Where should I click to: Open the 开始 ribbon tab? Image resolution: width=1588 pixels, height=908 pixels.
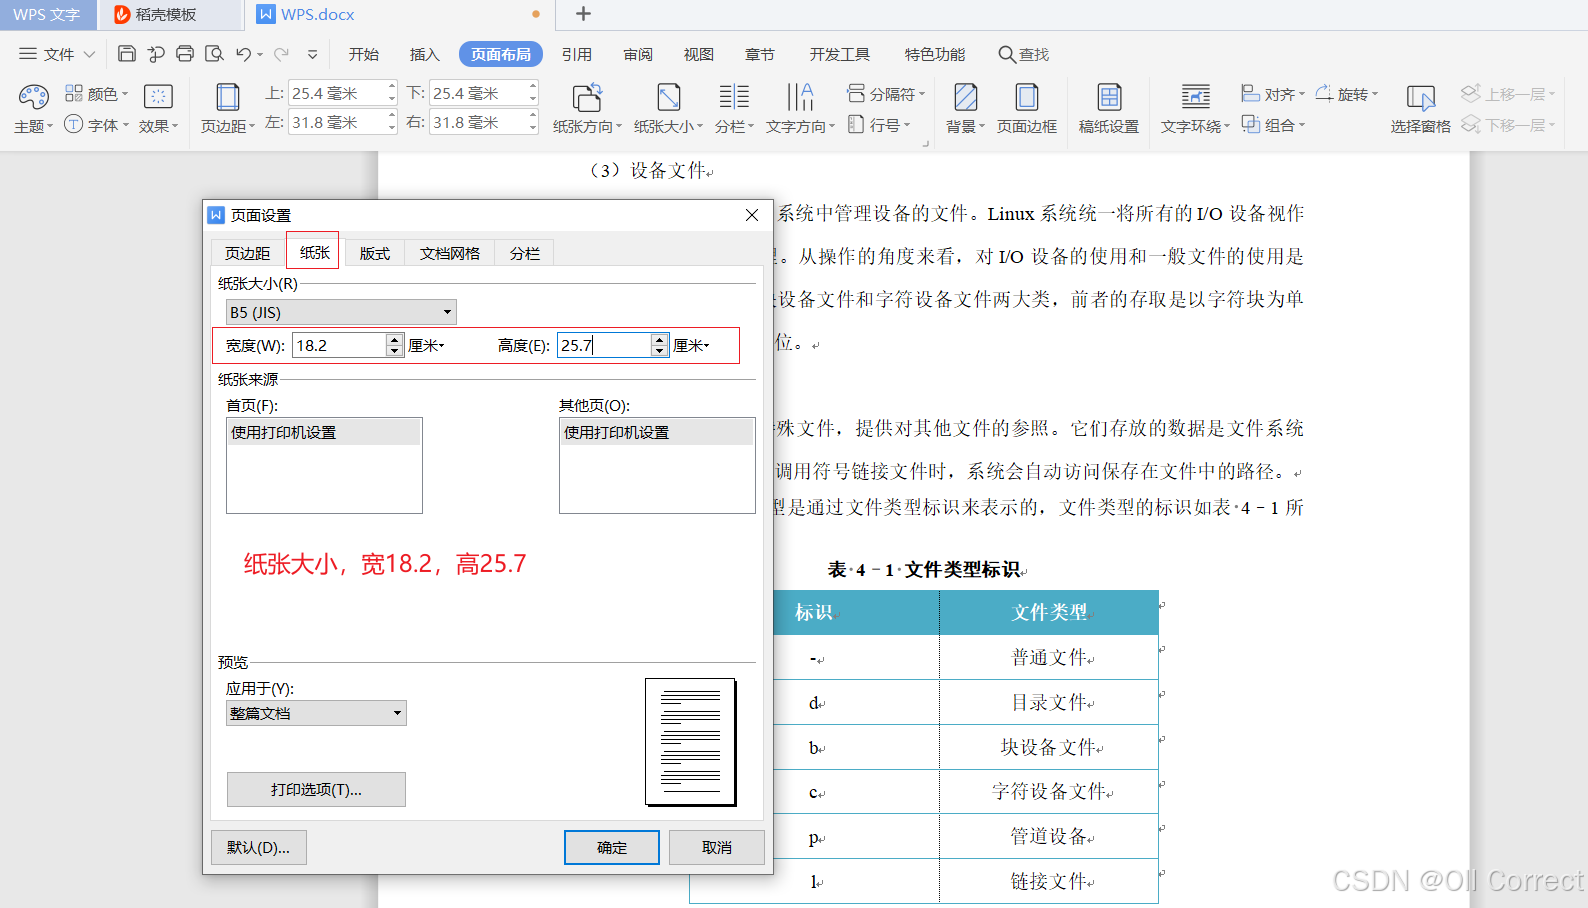click(364, 54)
